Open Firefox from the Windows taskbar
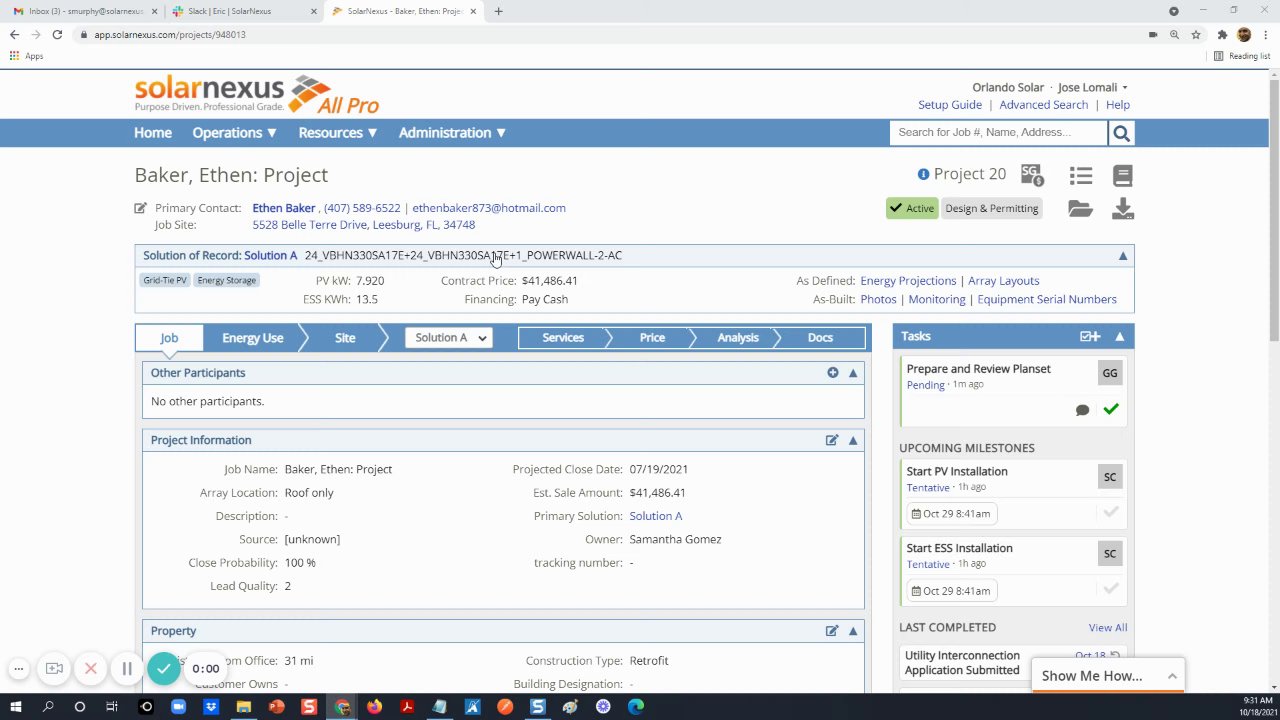Screen dimensions: 1280x720 point(374,707)
